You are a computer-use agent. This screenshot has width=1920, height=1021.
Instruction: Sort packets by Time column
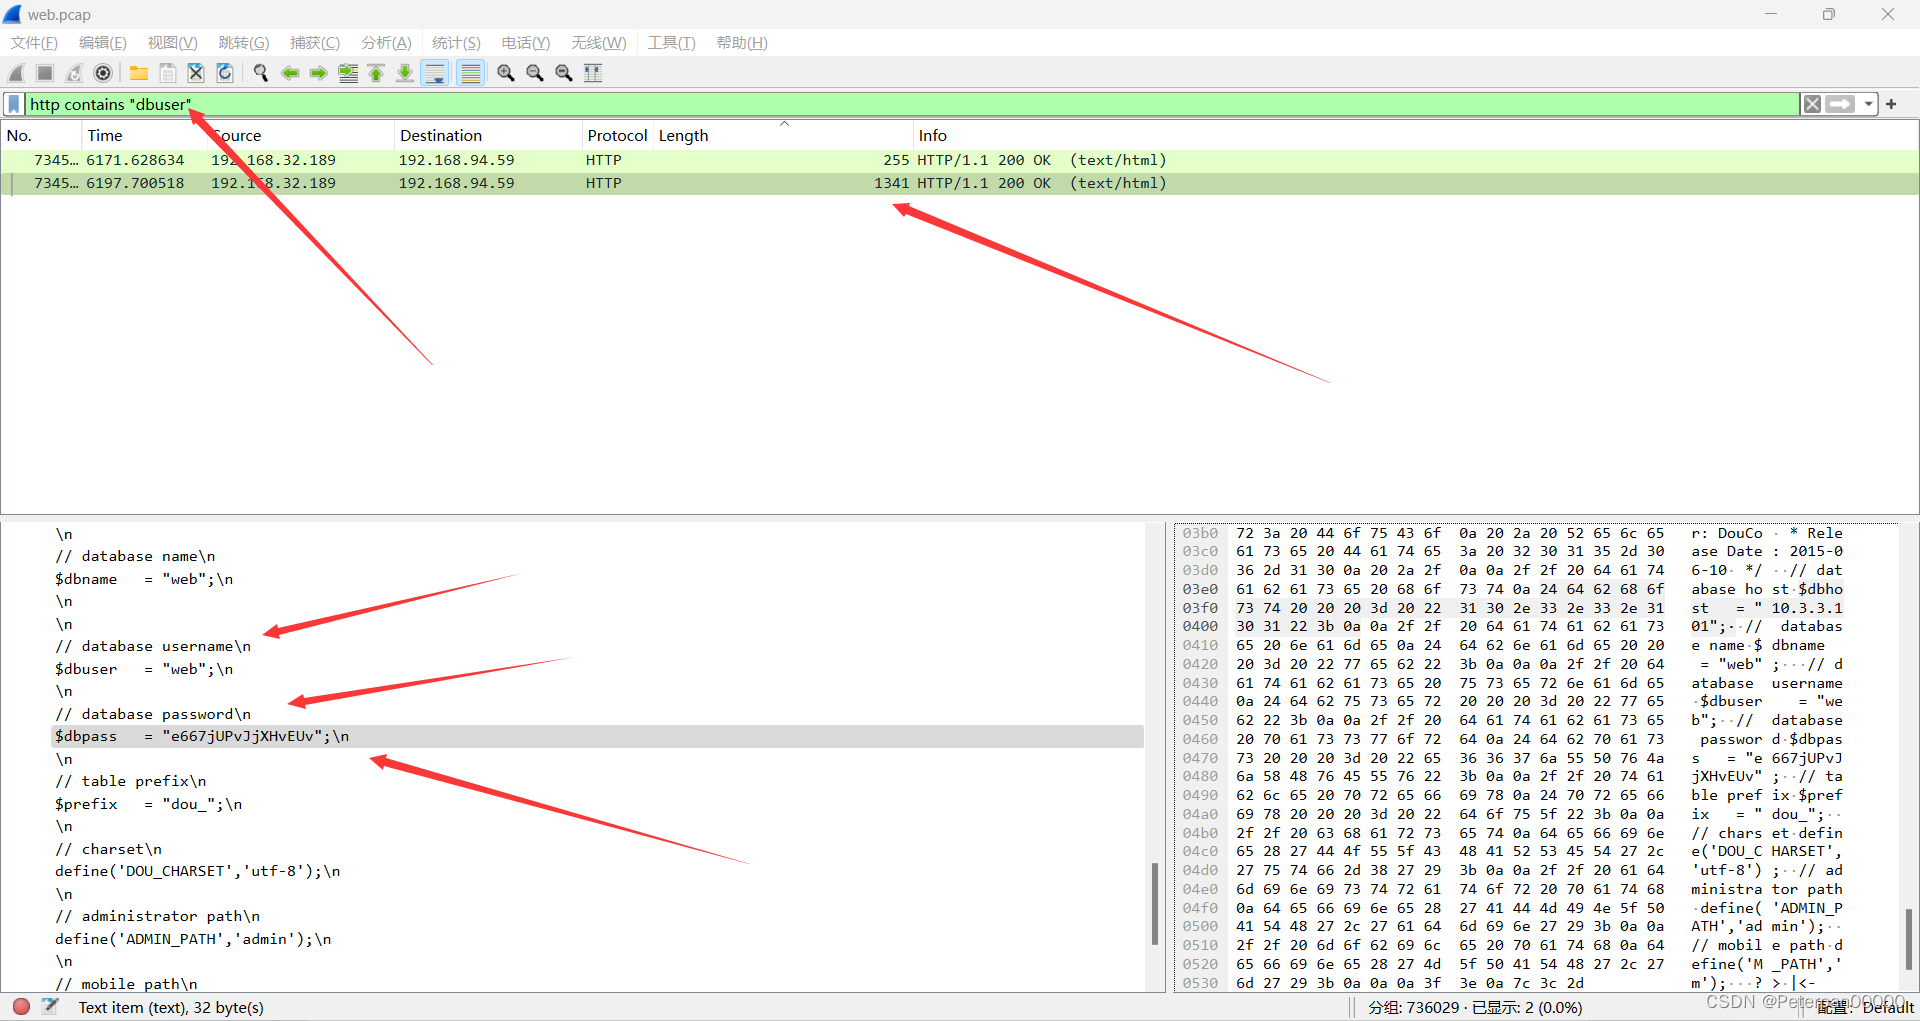click(x=144, y=135)
